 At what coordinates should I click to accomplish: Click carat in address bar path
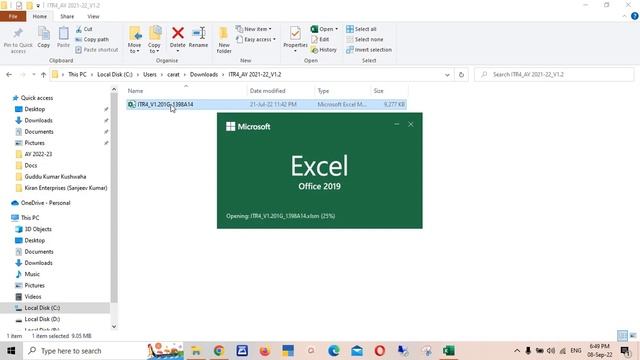[x=173, y=75]
